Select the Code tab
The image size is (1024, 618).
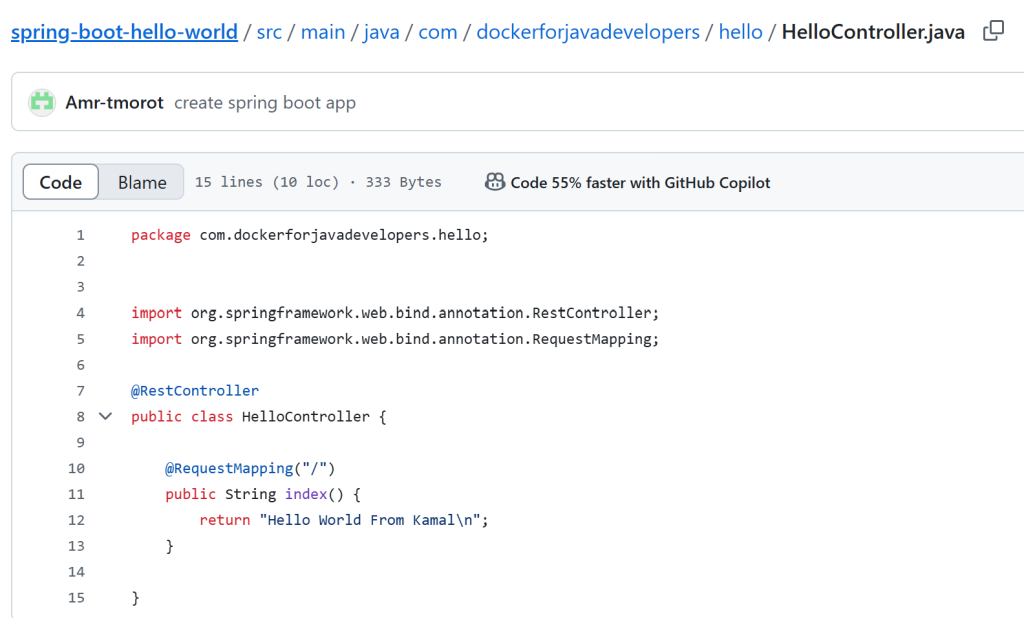click(x=60, y=182)
